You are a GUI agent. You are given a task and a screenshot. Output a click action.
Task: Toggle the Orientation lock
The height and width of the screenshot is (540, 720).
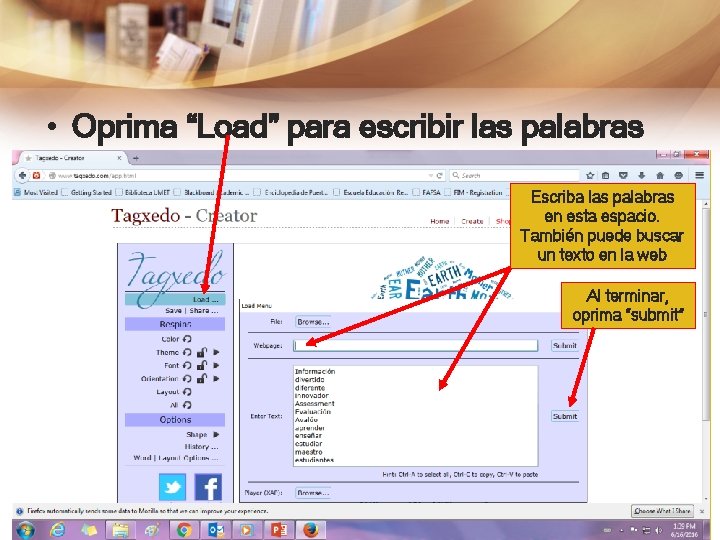202,379
